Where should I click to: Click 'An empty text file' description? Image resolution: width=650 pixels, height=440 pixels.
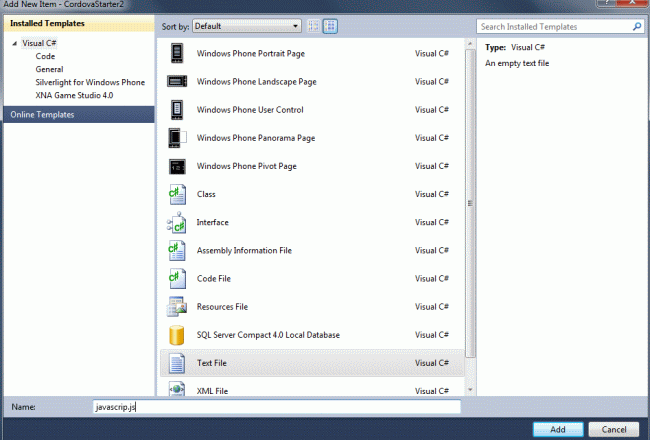coord(517,63)
